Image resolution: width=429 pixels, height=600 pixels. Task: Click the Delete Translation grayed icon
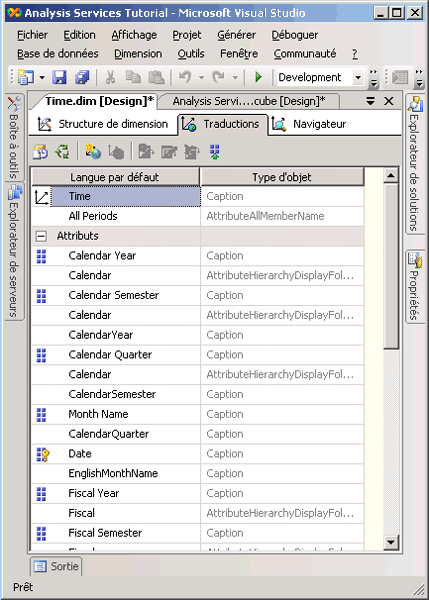pos(116,152)
